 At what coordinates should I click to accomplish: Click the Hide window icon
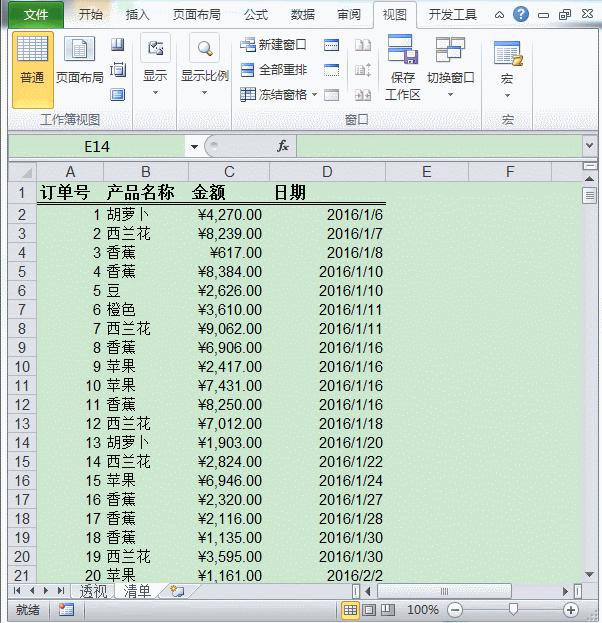pyautogui.click(x=331, y=70)
